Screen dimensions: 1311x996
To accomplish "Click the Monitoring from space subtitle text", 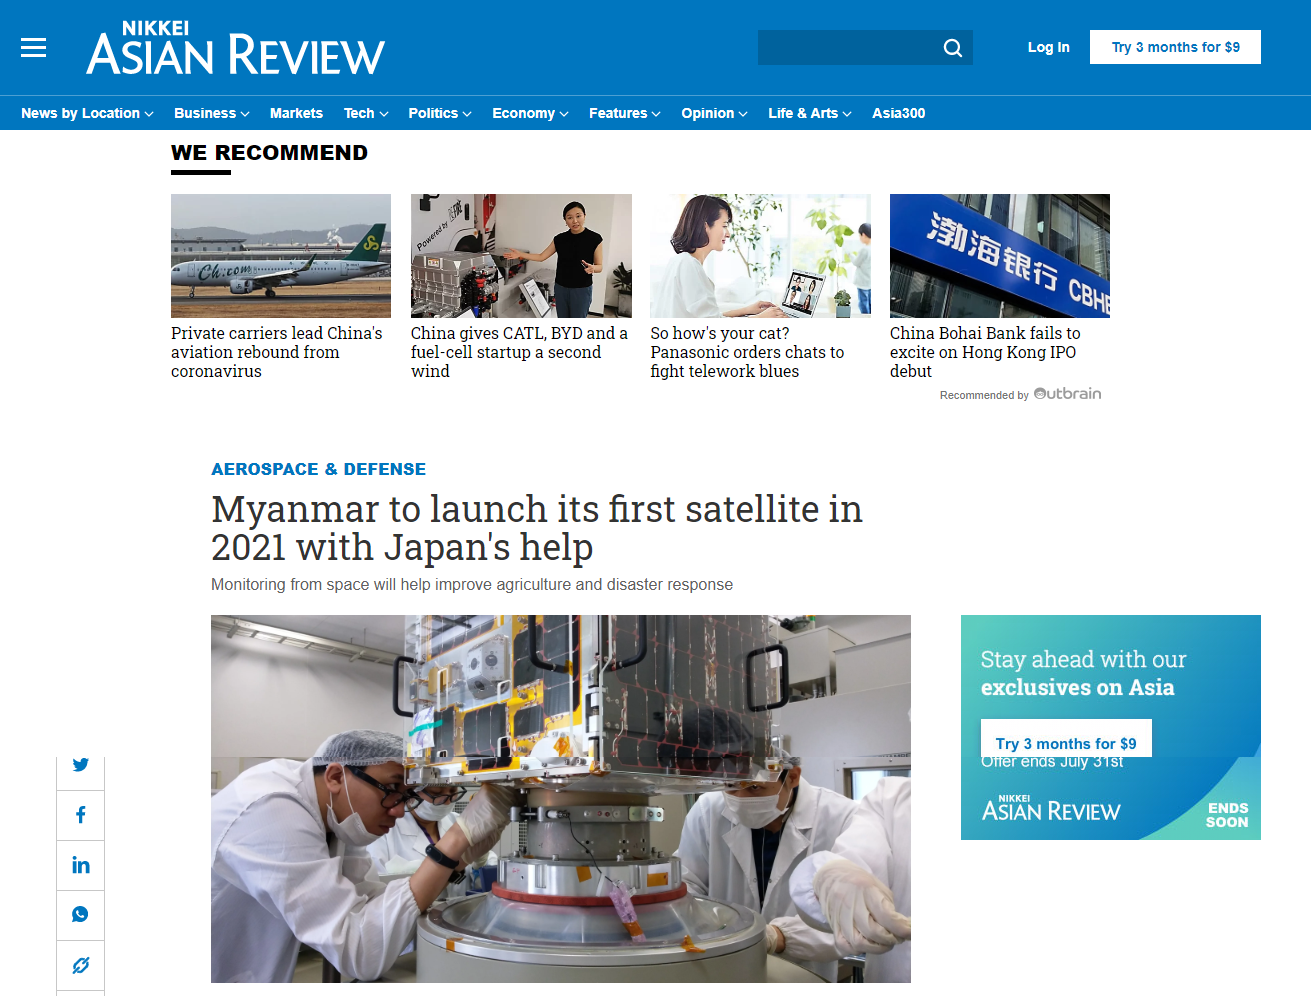I will [472, 584].
